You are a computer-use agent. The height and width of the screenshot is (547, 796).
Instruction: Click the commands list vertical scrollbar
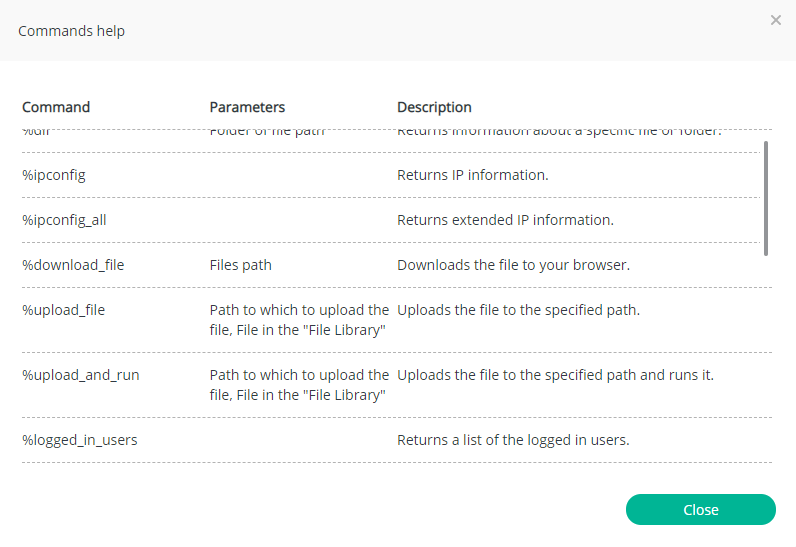766,198
